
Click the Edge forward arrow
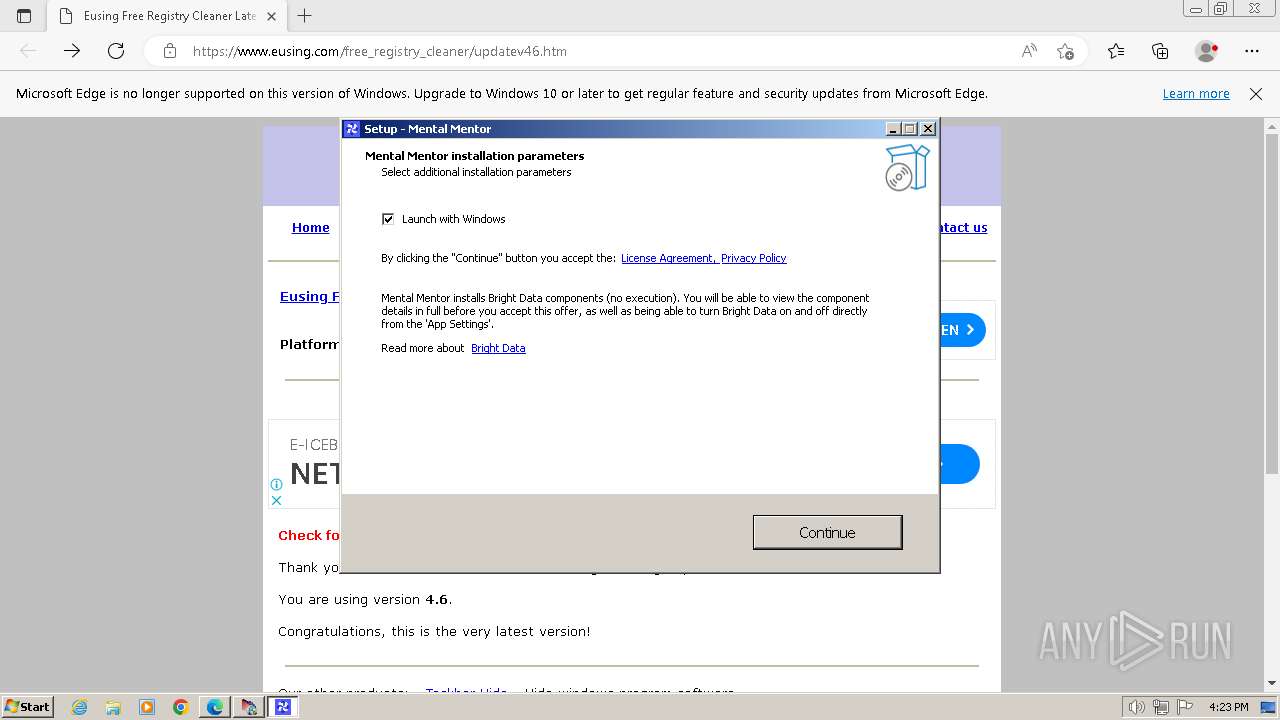(x=72, y=51)
